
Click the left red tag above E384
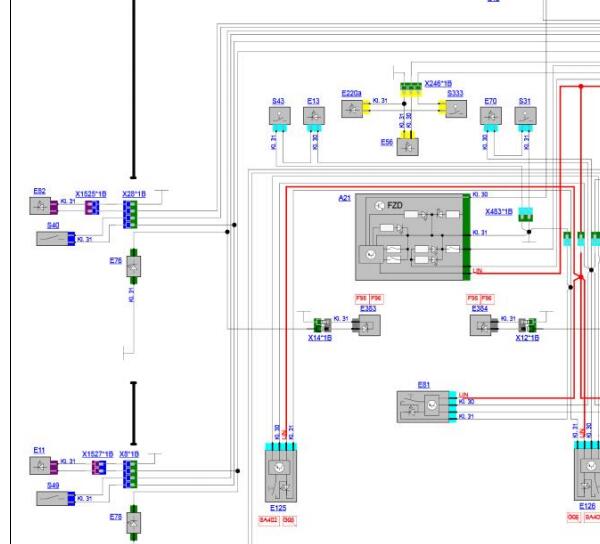(473, 298)
